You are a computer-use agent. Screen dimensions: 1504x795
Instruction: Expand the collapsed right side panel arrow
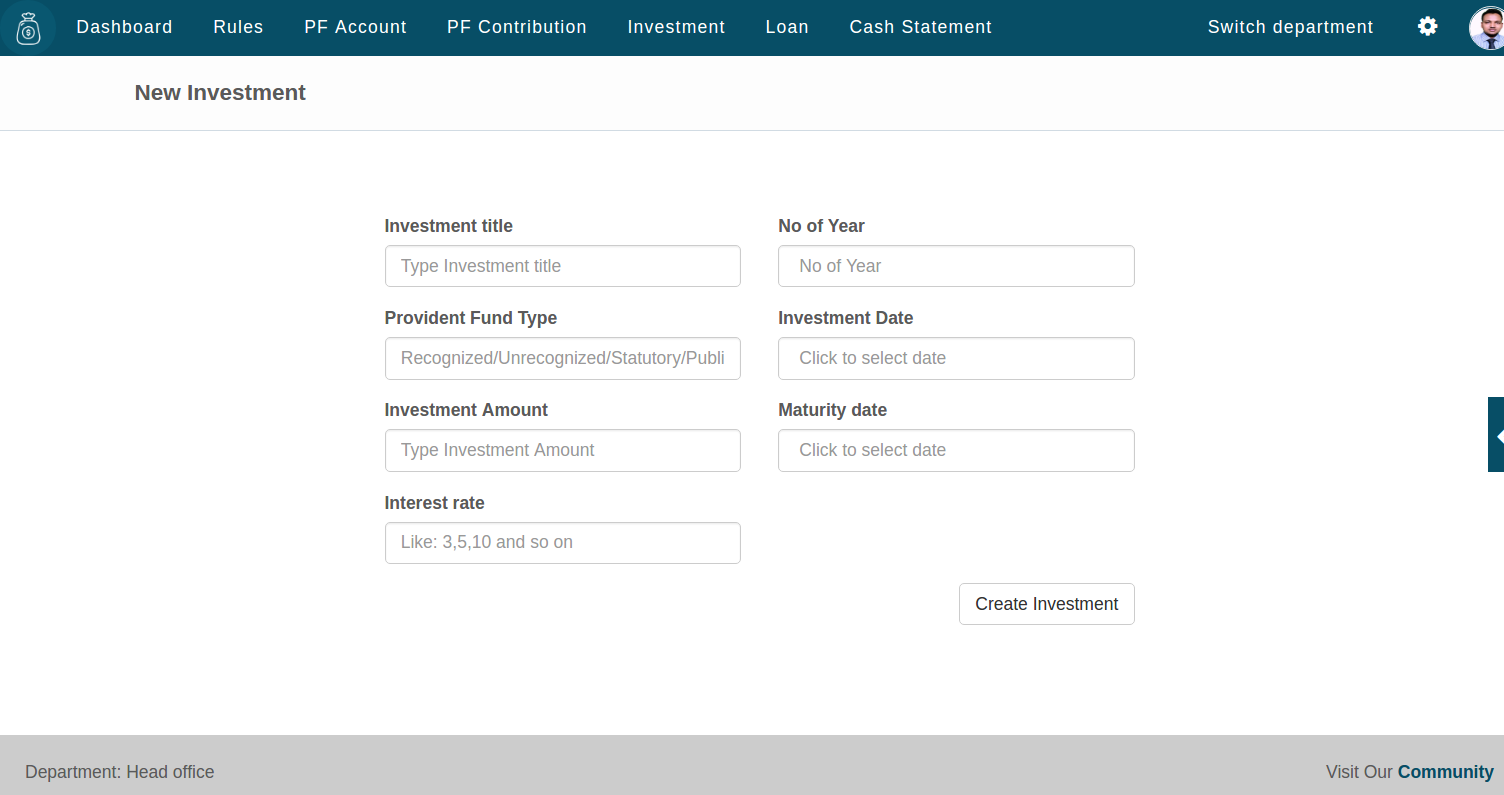pos(1497,435)
